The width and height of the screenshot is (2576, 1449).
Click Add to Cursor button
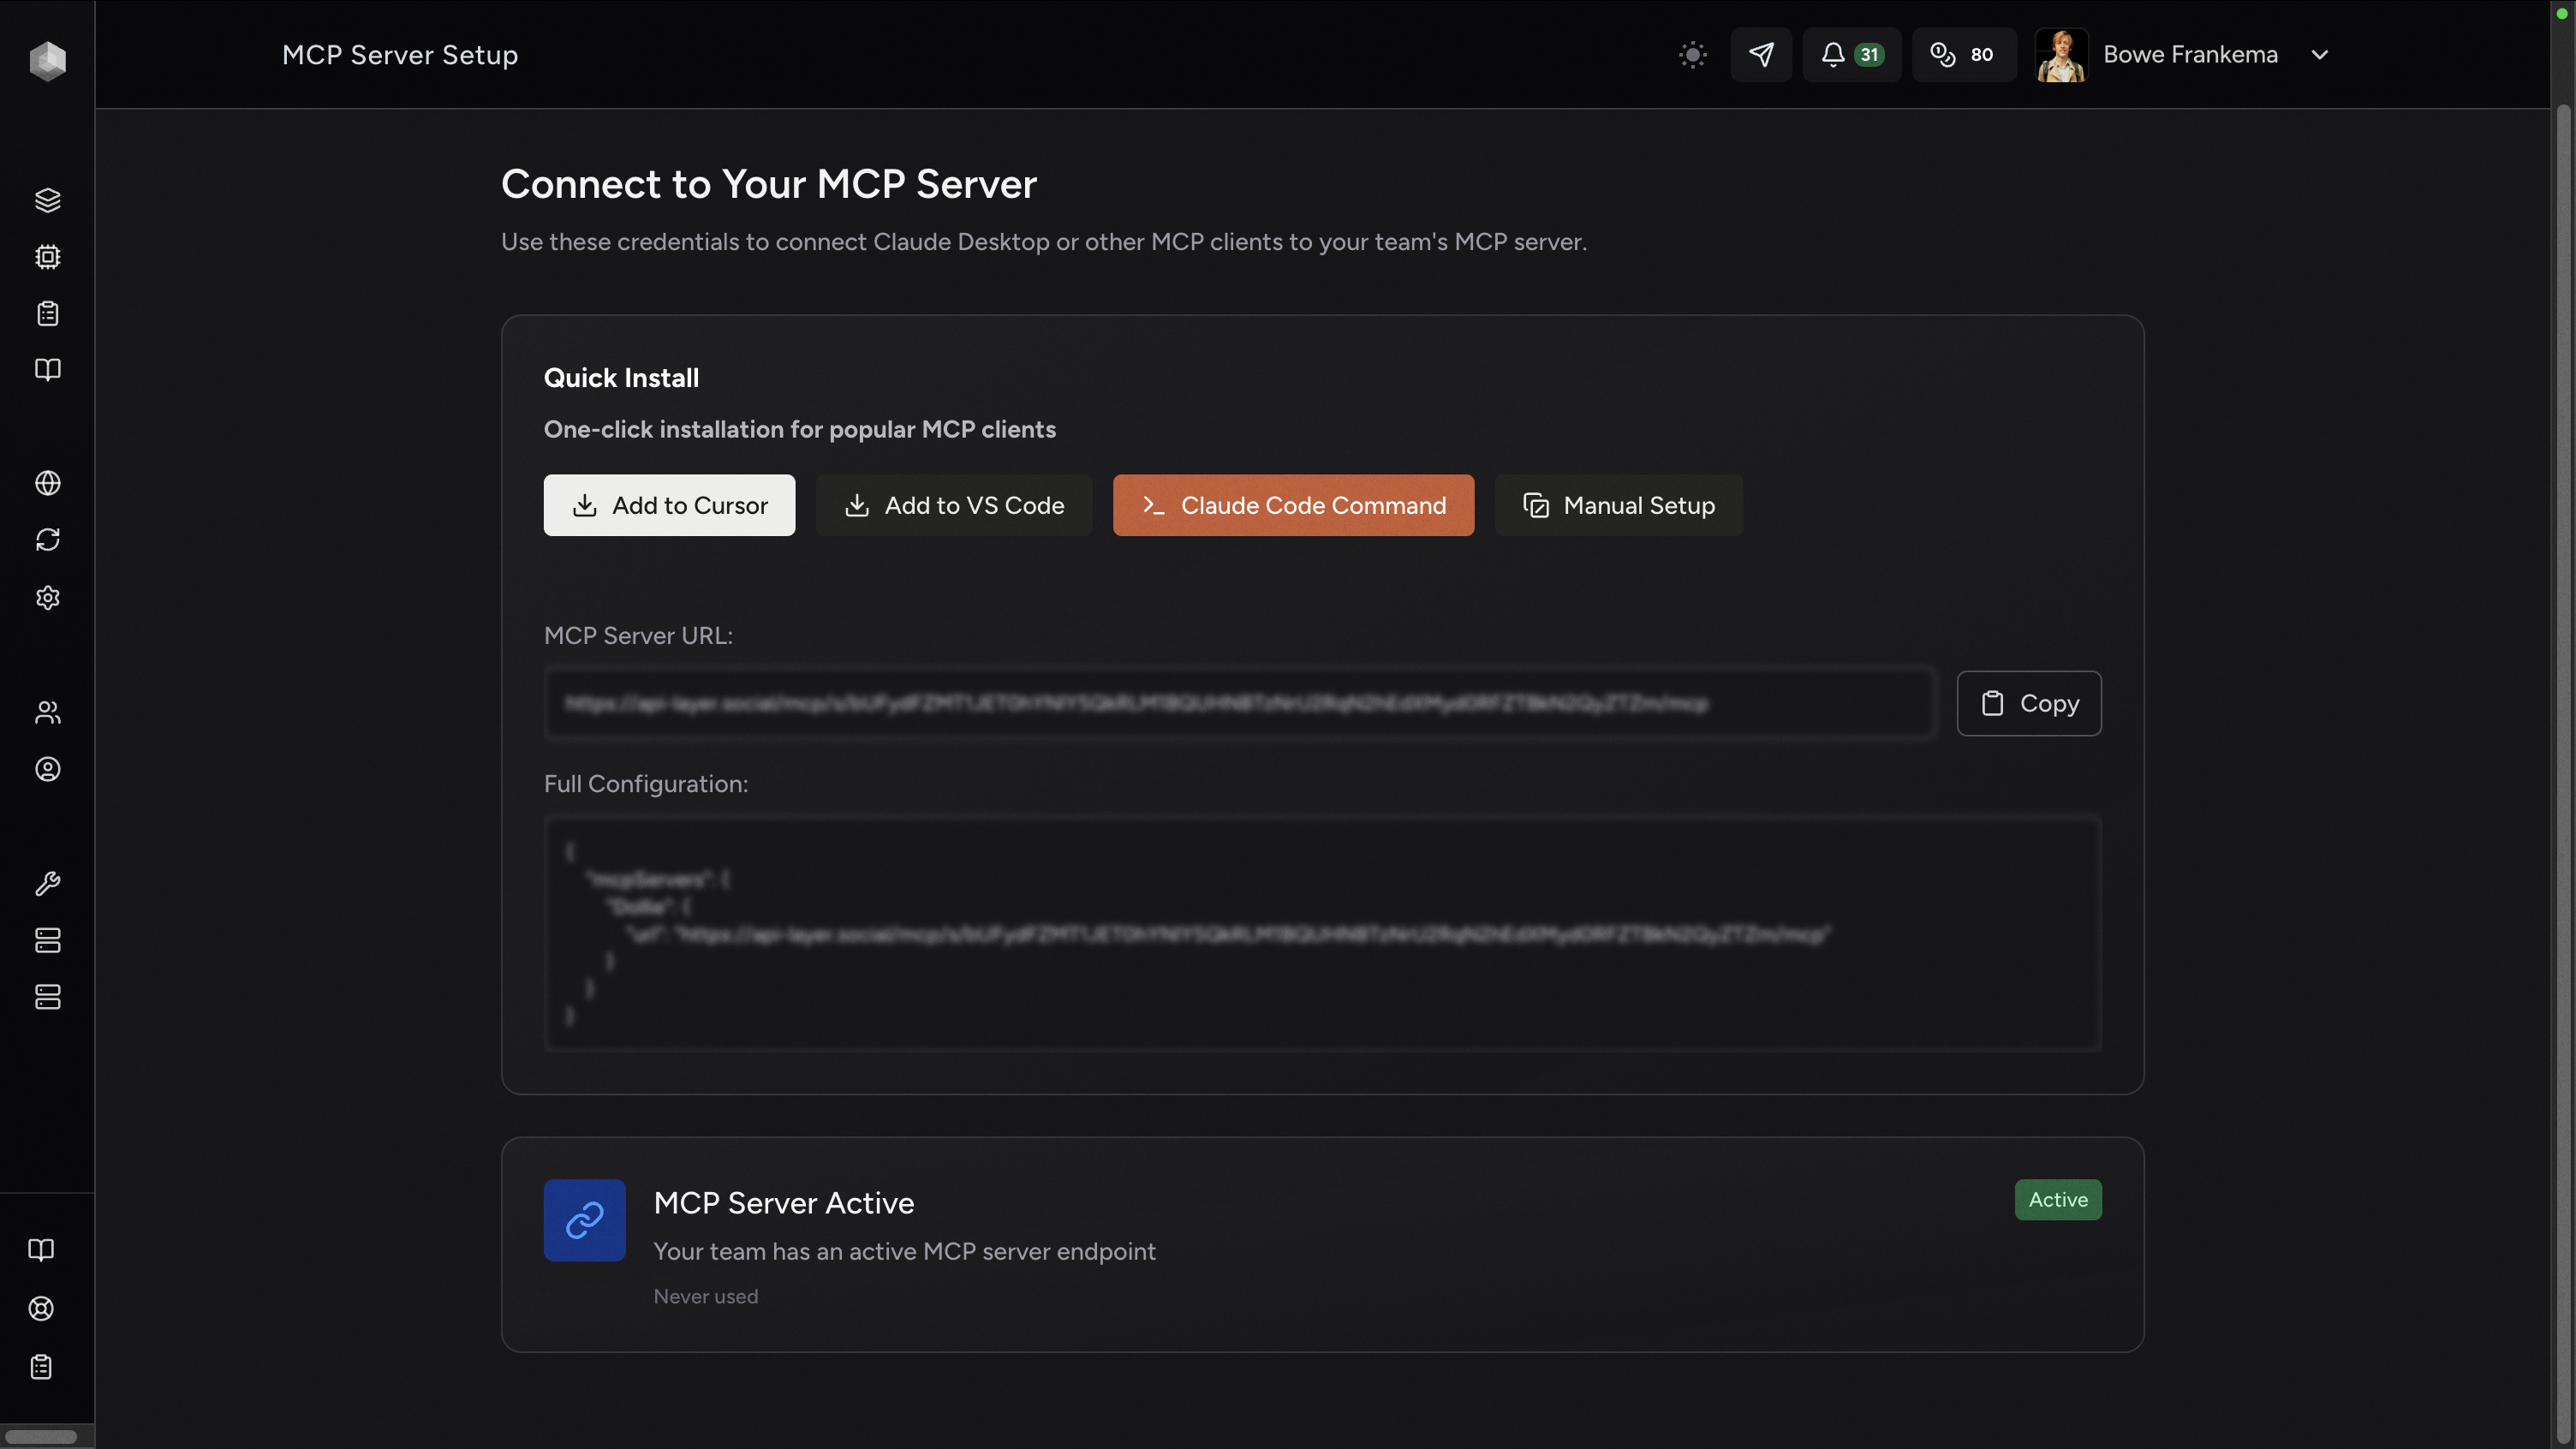pos(669,505)
